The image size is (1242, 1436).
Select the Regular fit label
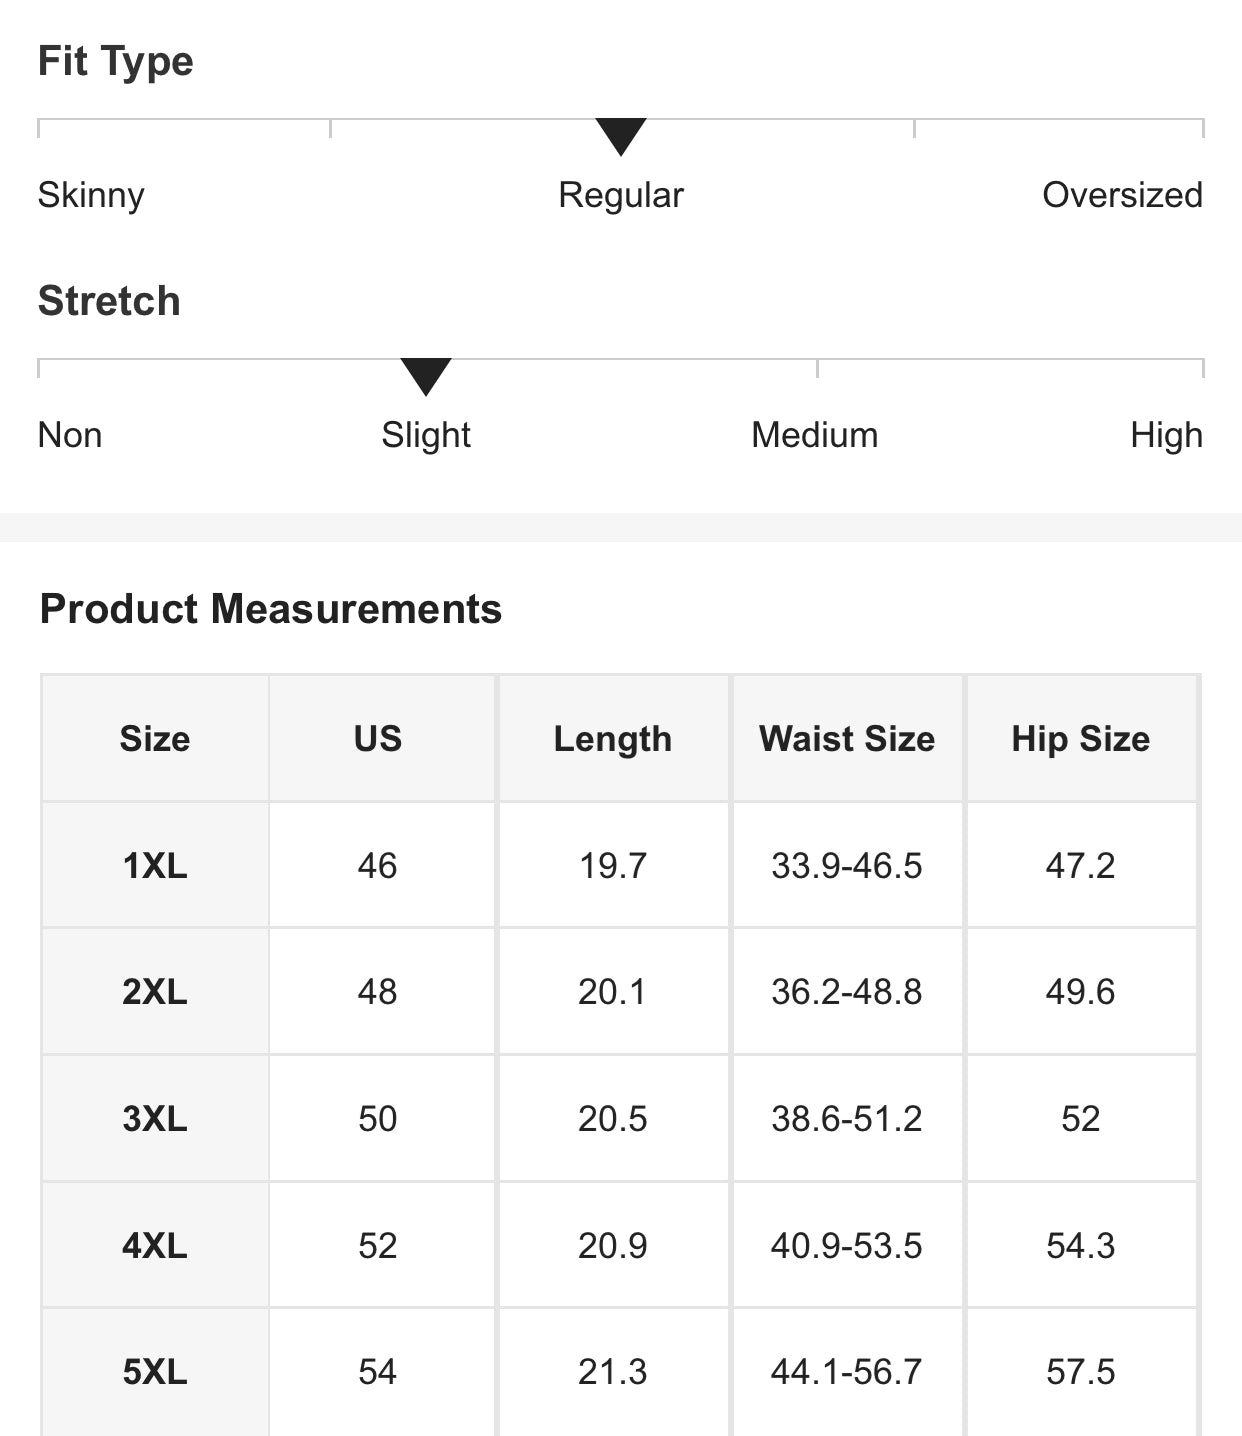point(621,195)
